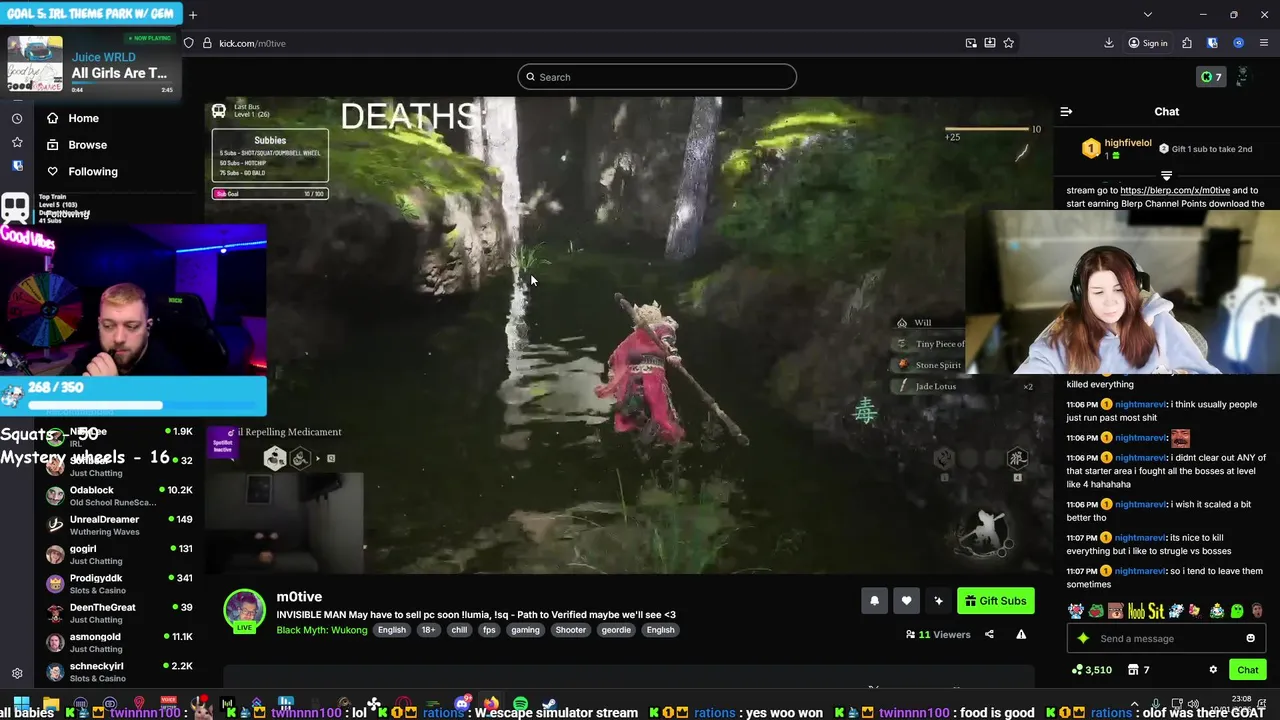Image resolution: width=1280 pixels, height=720 pixels.
Task: Click the Kick search box
Action: coord(657,77)
